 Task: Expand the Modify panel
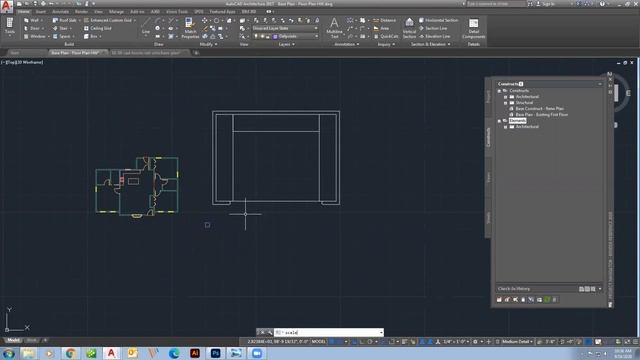point(208,44)
